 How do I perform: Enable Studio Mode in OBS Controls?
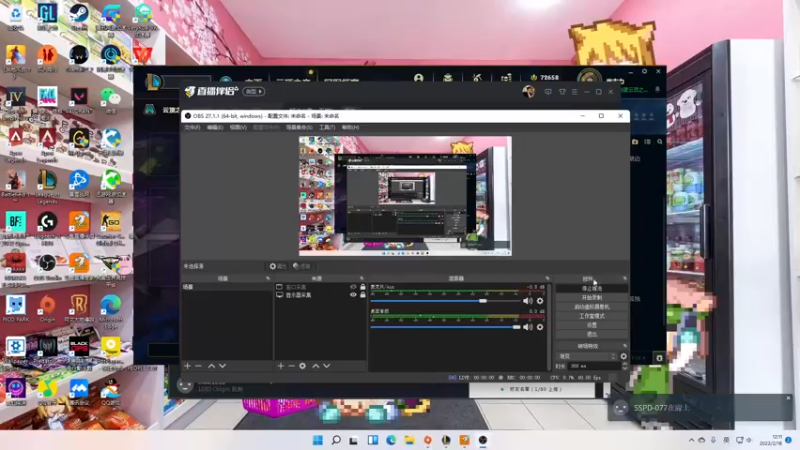pos(592,316)
